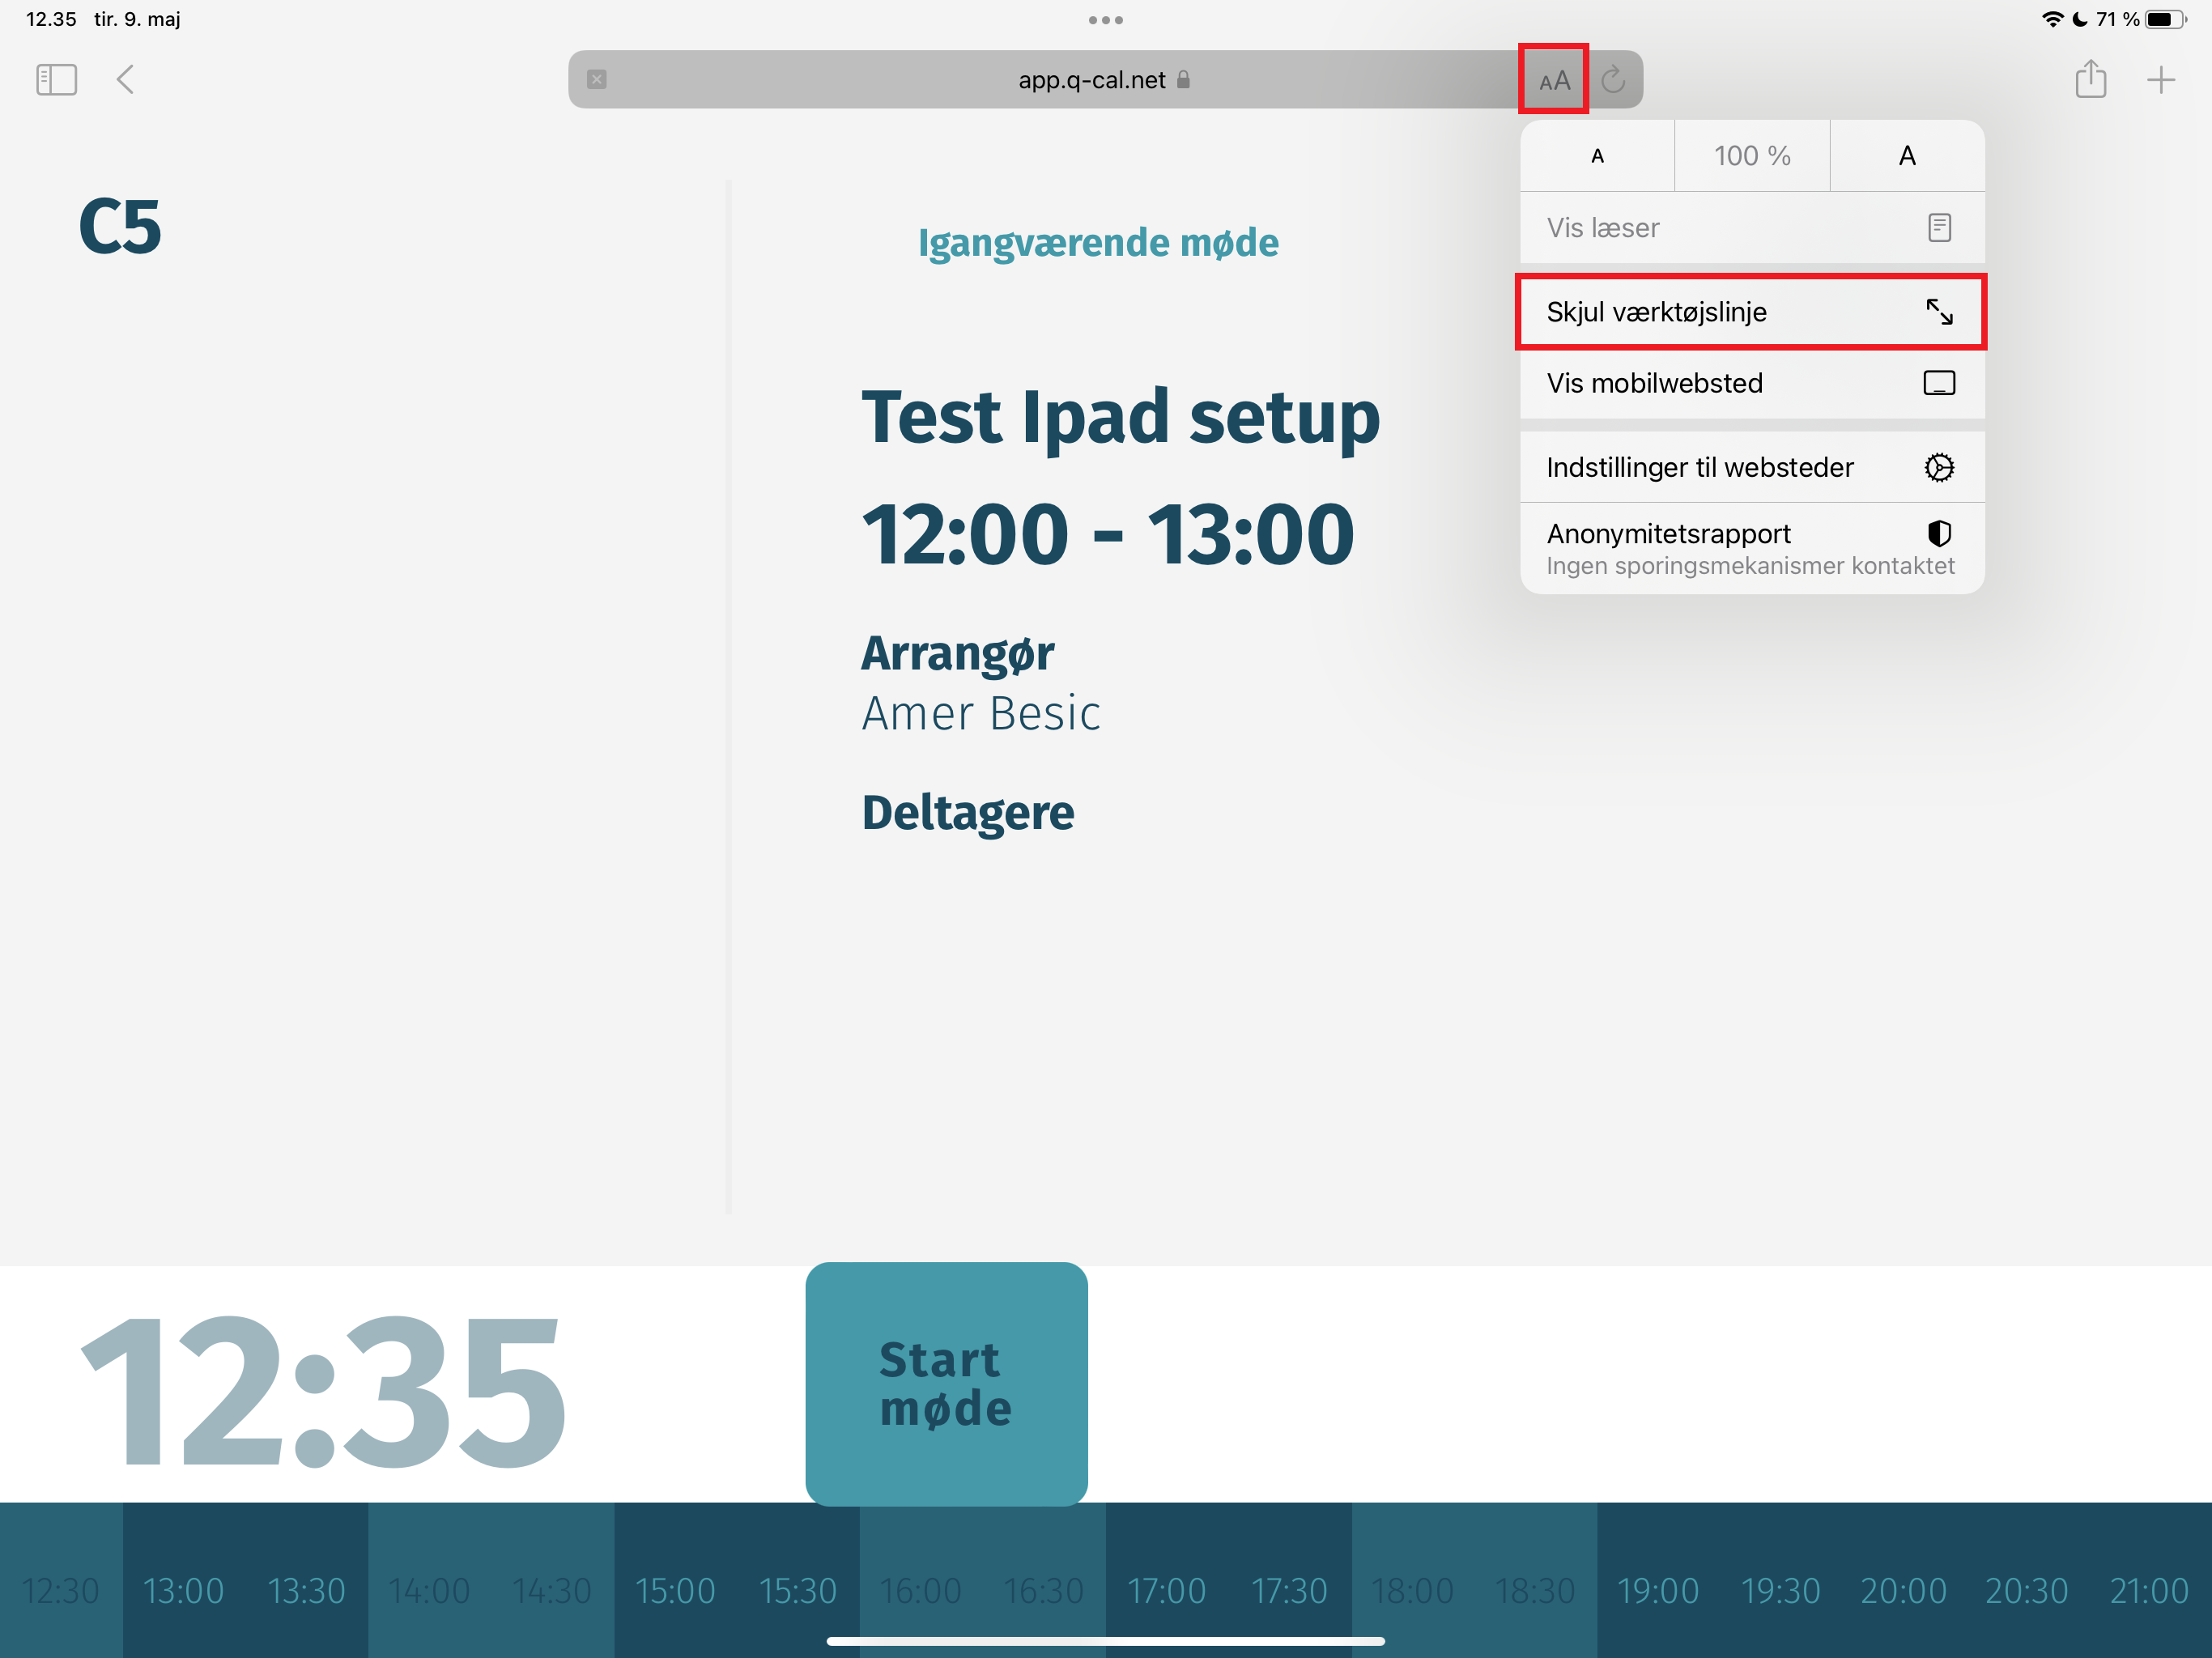
Task: Select the 20:30 timeline slot
Action: pyautogui.click(x=2027, y=1591)
